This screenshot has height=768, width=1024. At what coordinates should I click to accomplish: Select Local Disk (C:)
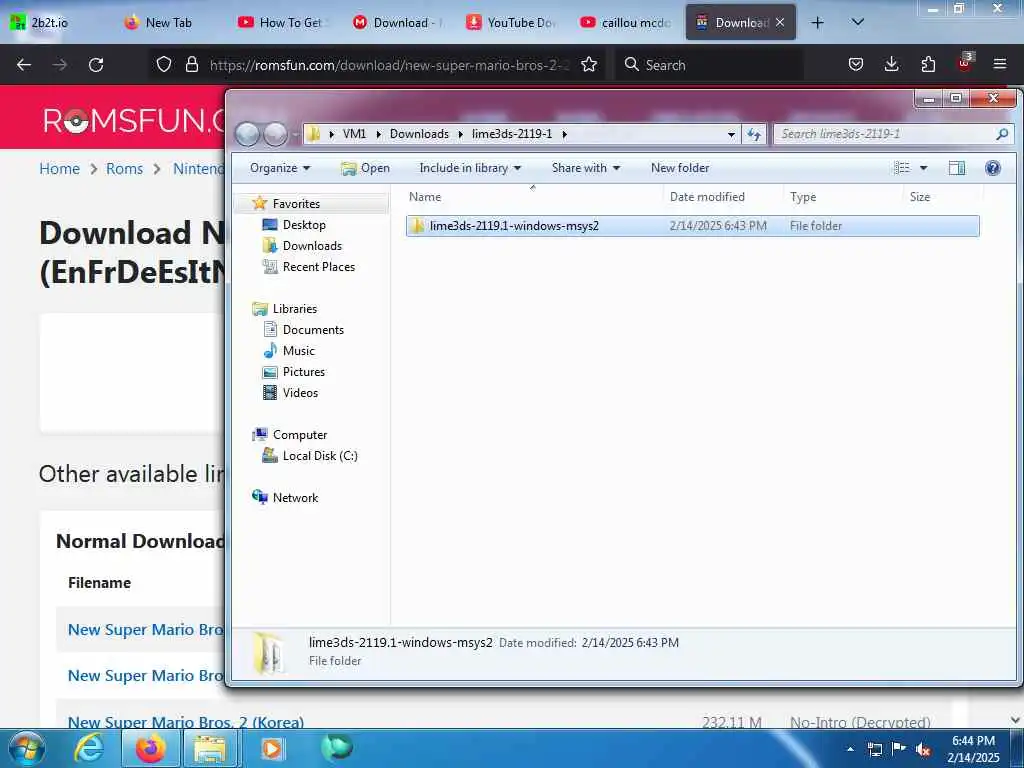click(320, 456)
